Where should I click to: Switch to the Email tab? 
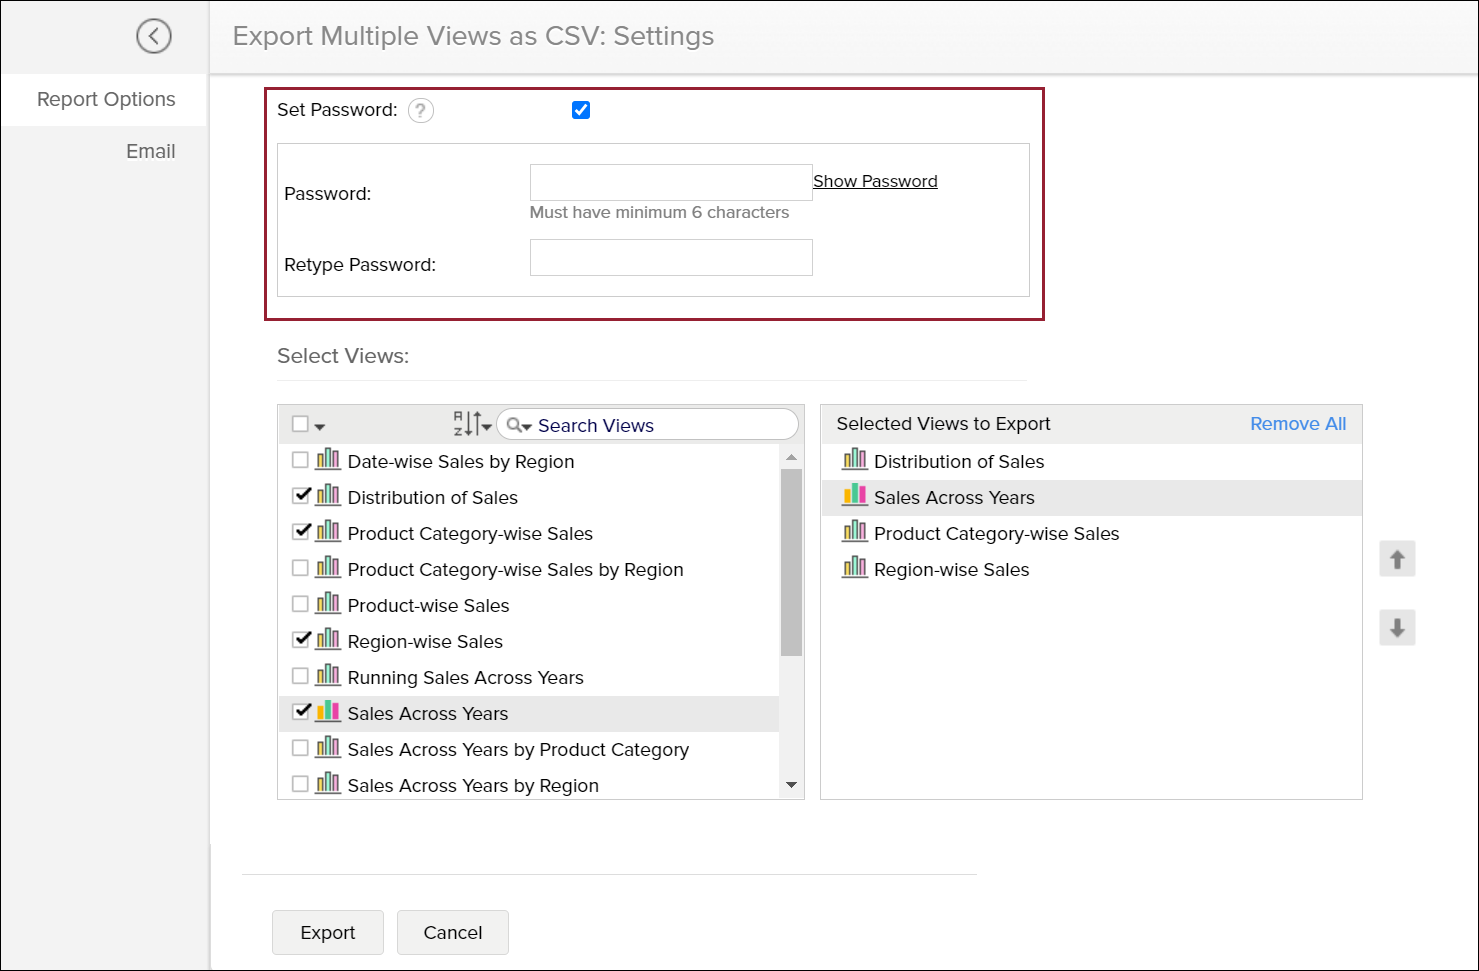pos(150,151)
